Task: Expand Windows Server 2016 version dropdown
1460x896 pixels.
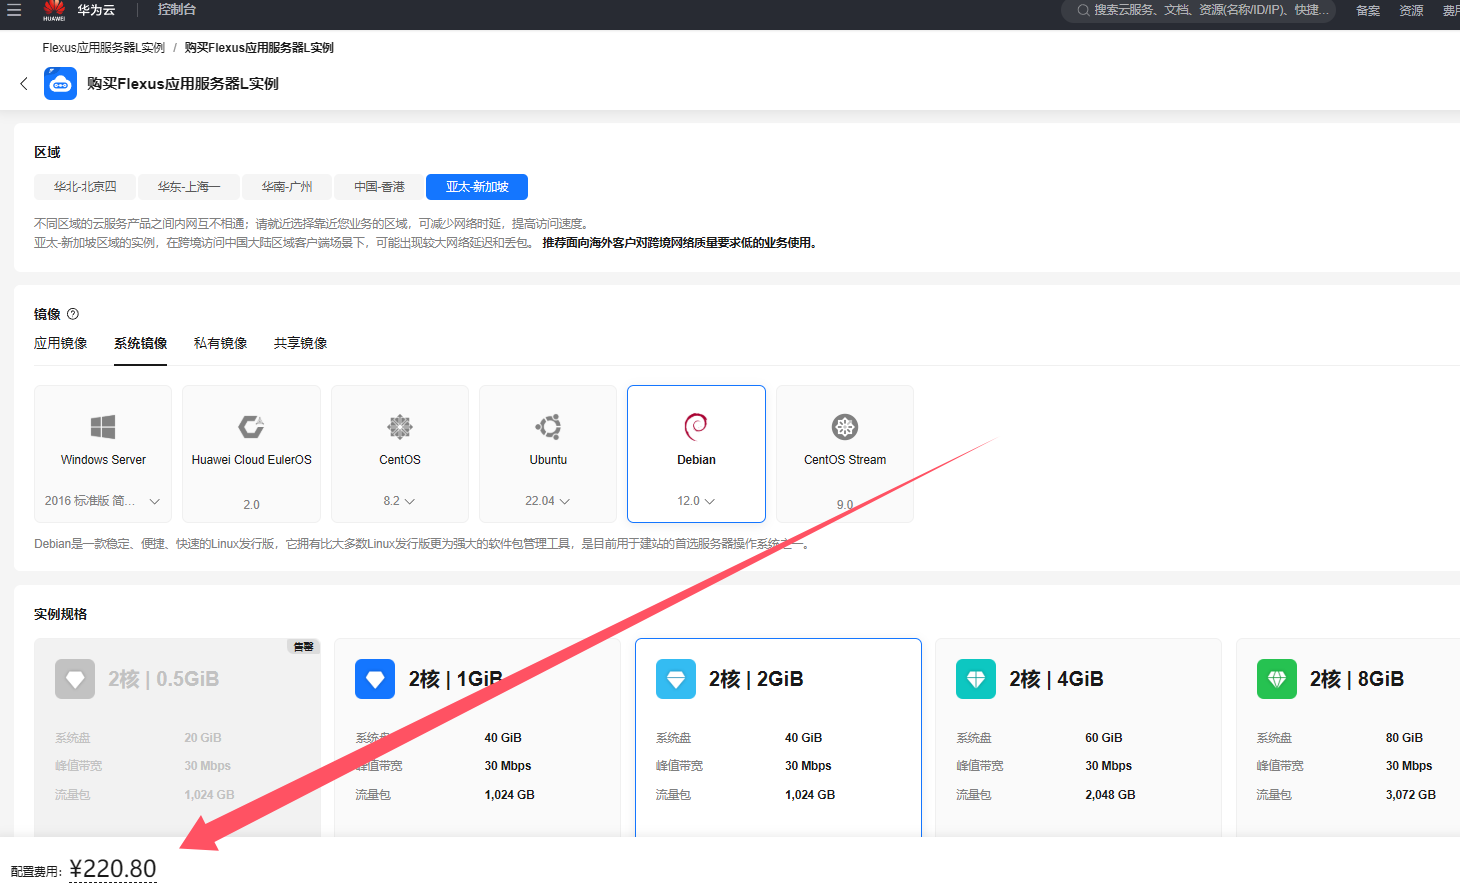Action: click(103, 501)
